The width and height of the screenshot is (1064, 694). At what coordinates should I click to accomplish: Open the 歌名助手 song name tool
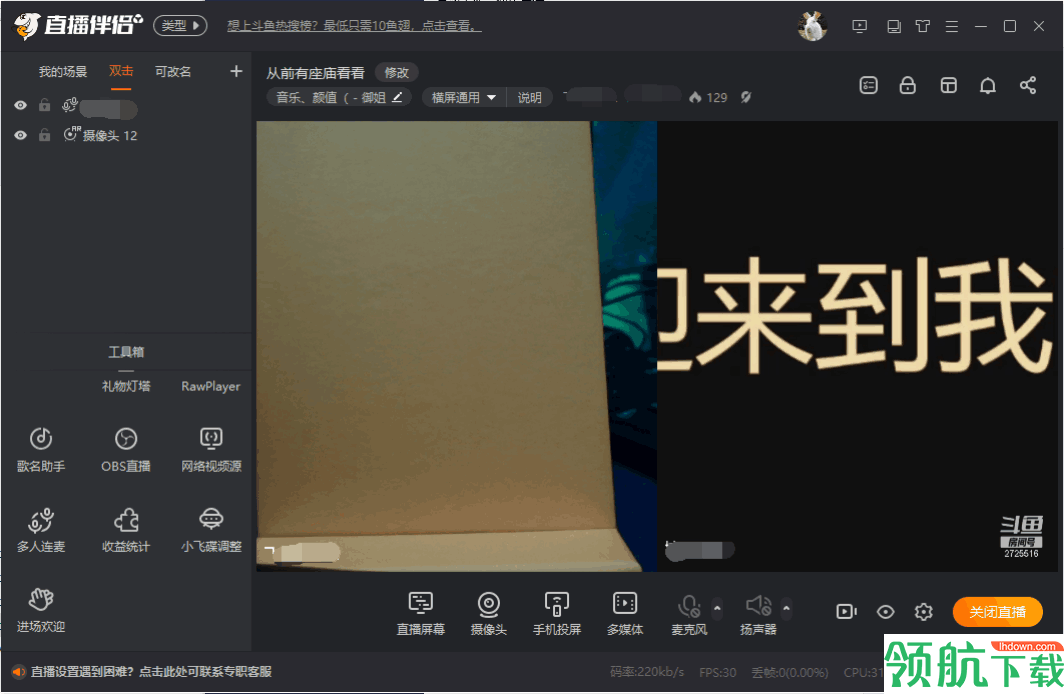(41, 450)
